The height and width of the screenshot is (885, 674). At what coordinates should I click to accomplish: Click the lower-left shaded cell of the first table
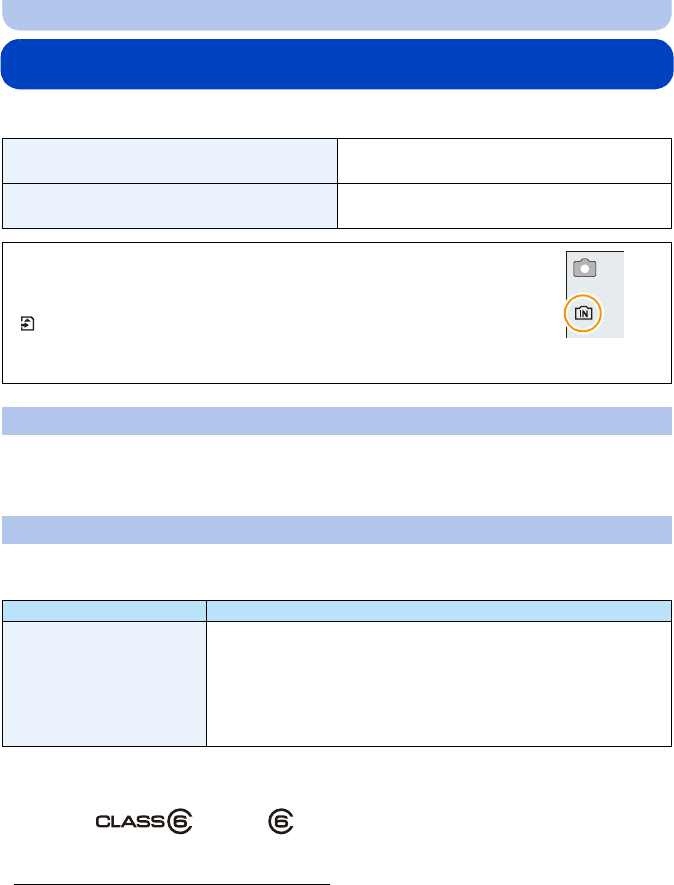(x=169, y=206)
